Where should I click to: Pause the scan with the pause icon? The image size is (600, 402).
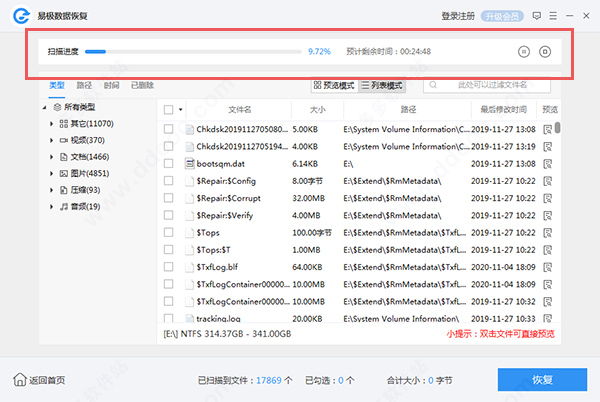click(x=524, y=51)
